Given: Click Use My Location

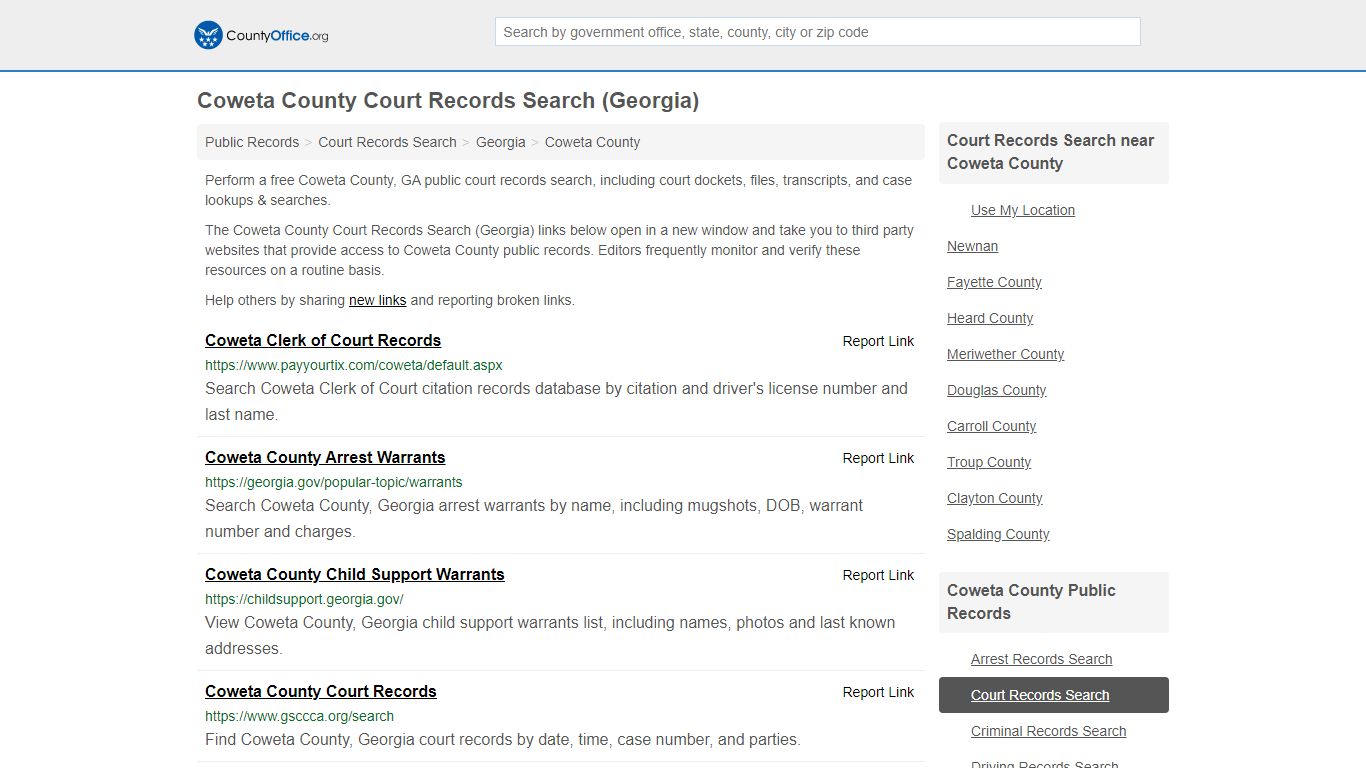Looking at the screenshot, I should click(1023, 210).
